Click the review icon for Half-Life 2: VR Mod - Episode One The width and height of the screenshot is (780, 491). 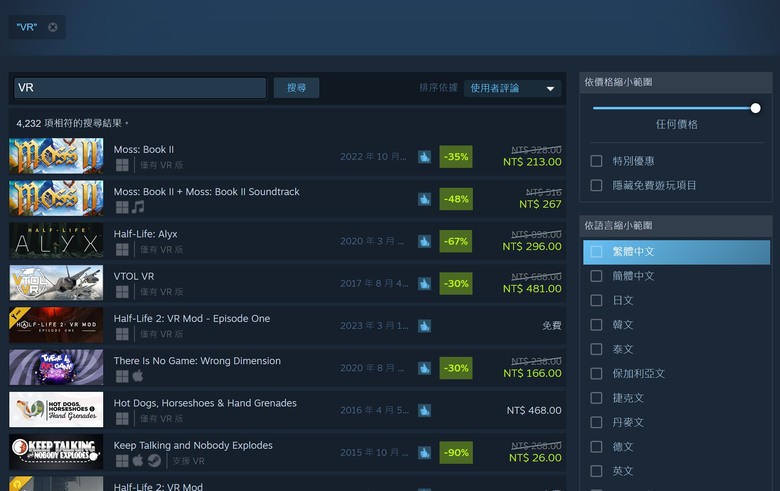pyautogui.click(x=424, y=326)
